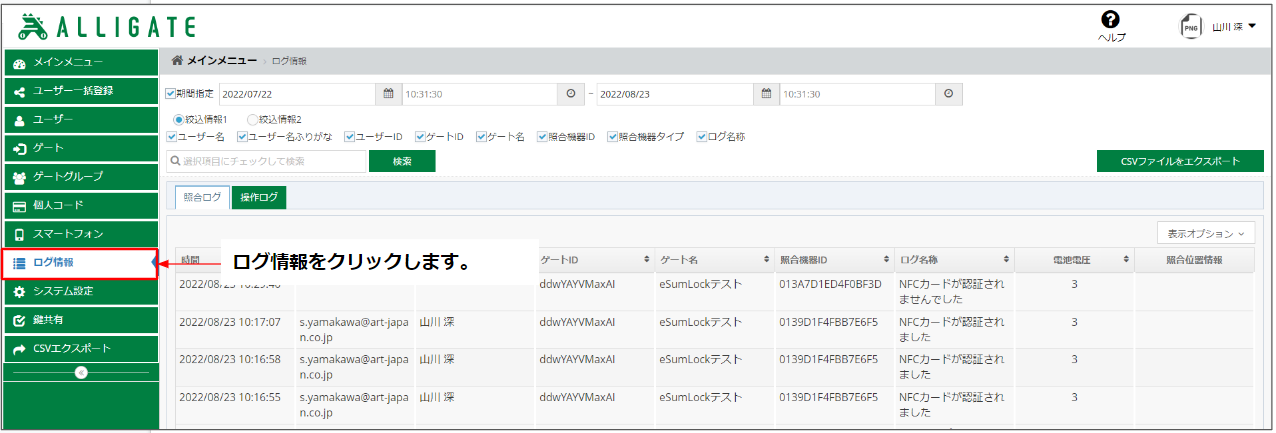1276x433 pixels.
Task: Open user menu dropdown next to 山川 深
Action: tap(1252, 26)
